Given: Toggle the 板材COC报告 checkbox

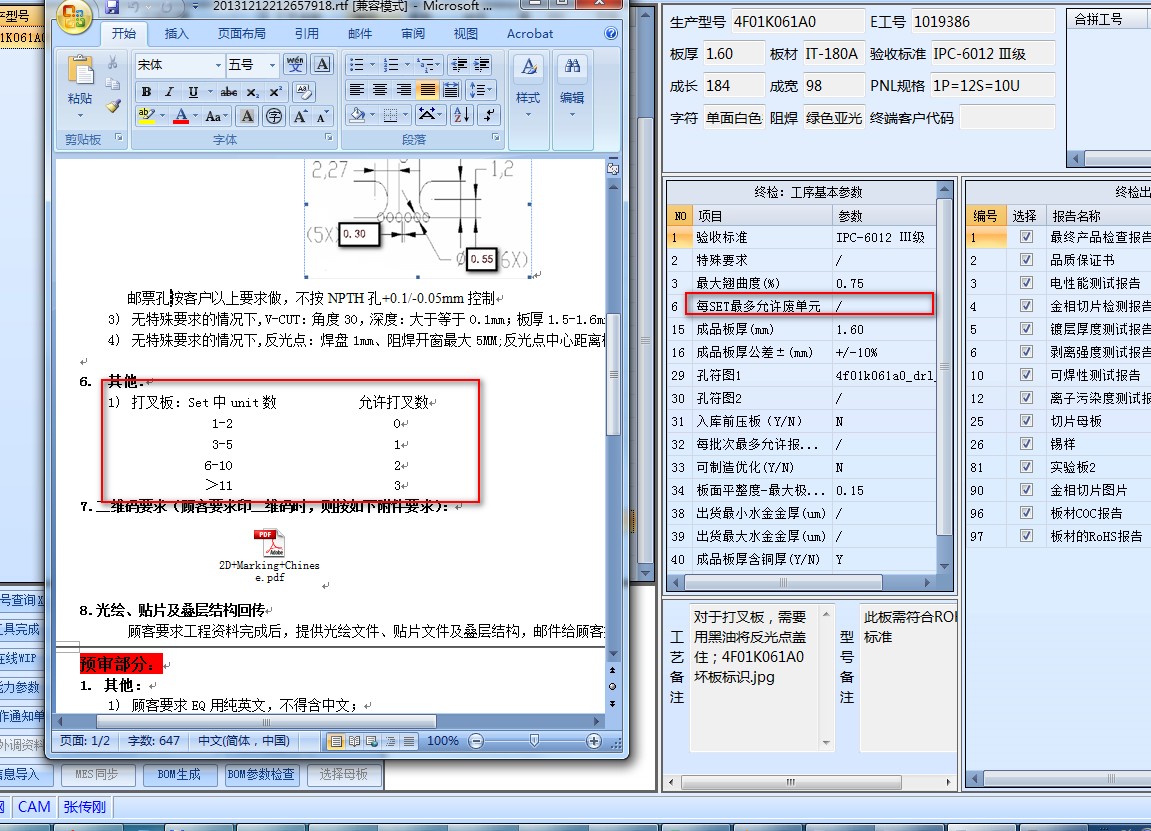Looking at the screenshot, I should tap(1026, 513).
